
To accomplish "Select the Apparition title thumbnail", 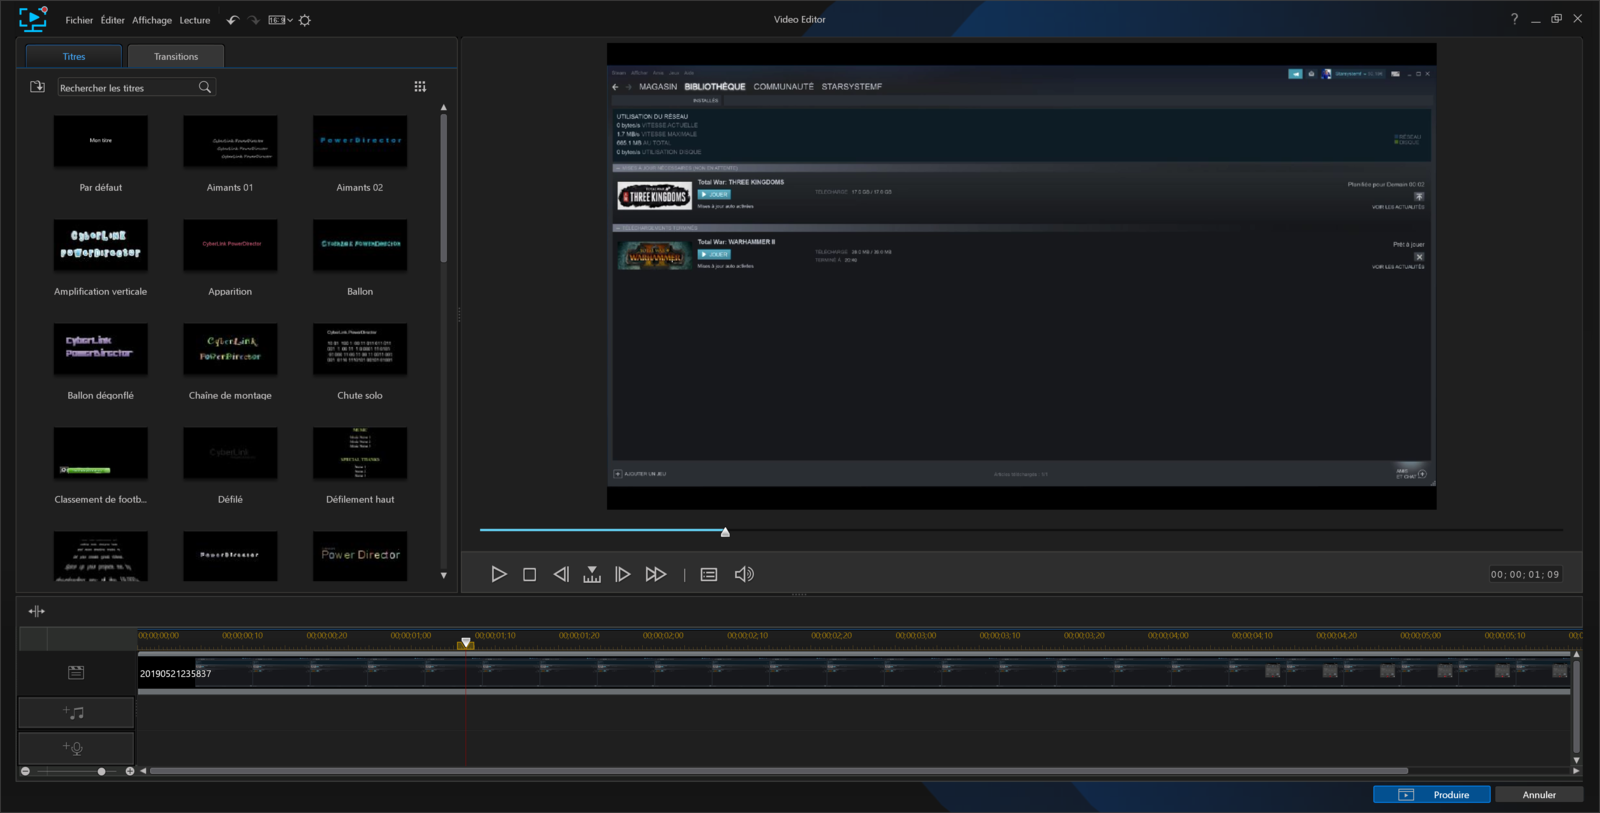I will coord(230,245).
